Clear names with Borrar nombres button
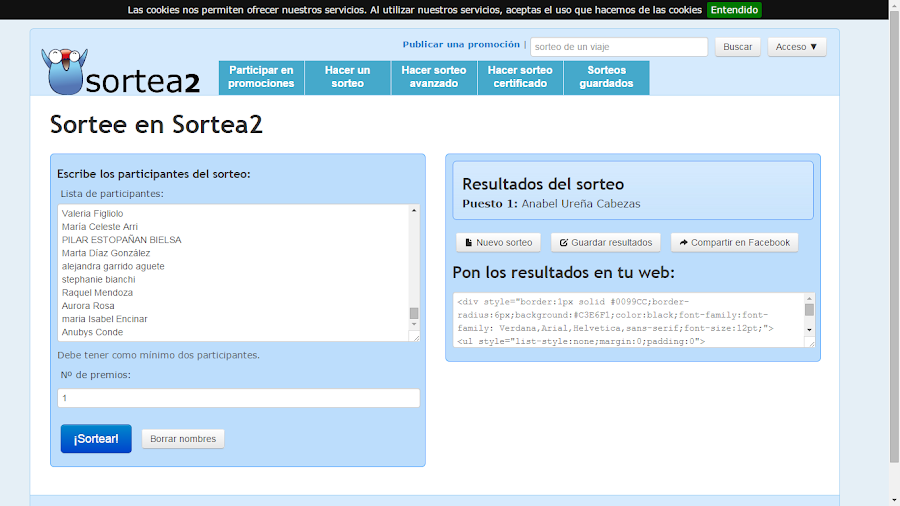The image size is (900, 506). (183, 439)
